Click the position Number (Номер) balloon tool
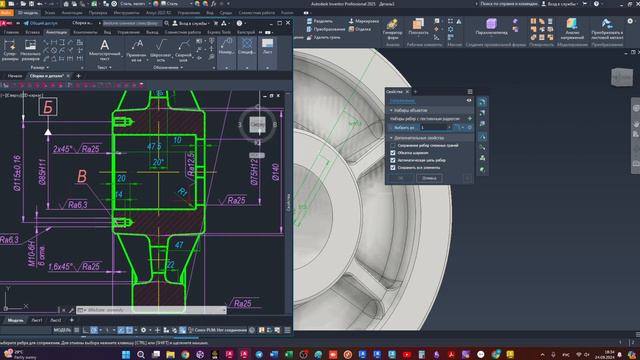 point(226,47)
